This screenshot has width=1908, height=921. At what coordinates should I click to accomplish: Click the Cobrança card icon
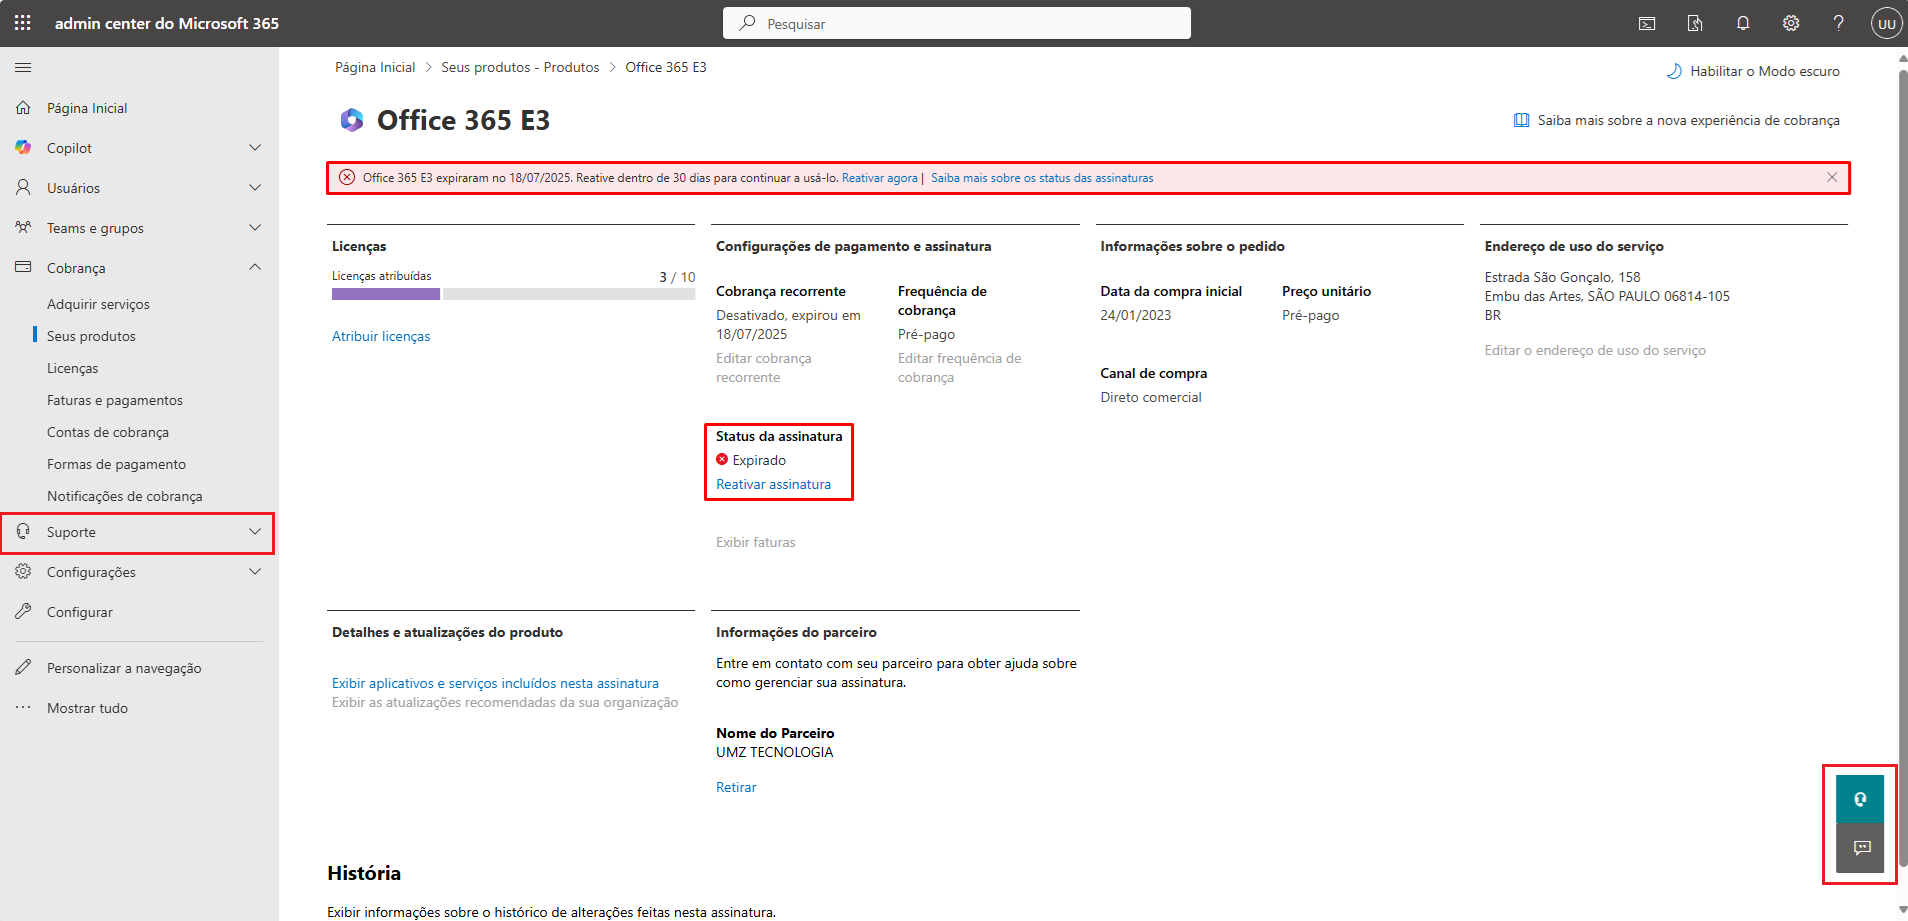tap(23, 267)
